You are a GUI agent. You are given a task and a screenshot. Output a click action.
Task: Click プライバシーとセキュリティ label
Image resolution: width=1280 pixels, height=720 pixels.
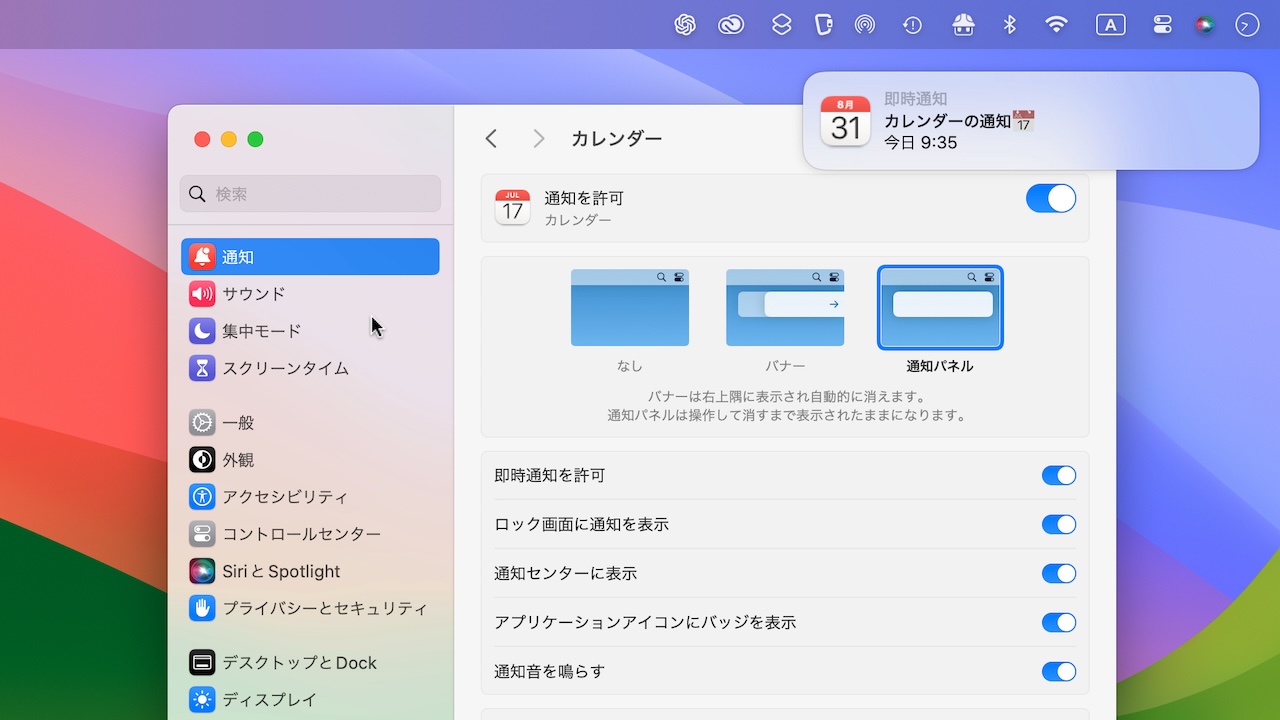[x=325, y=608]
